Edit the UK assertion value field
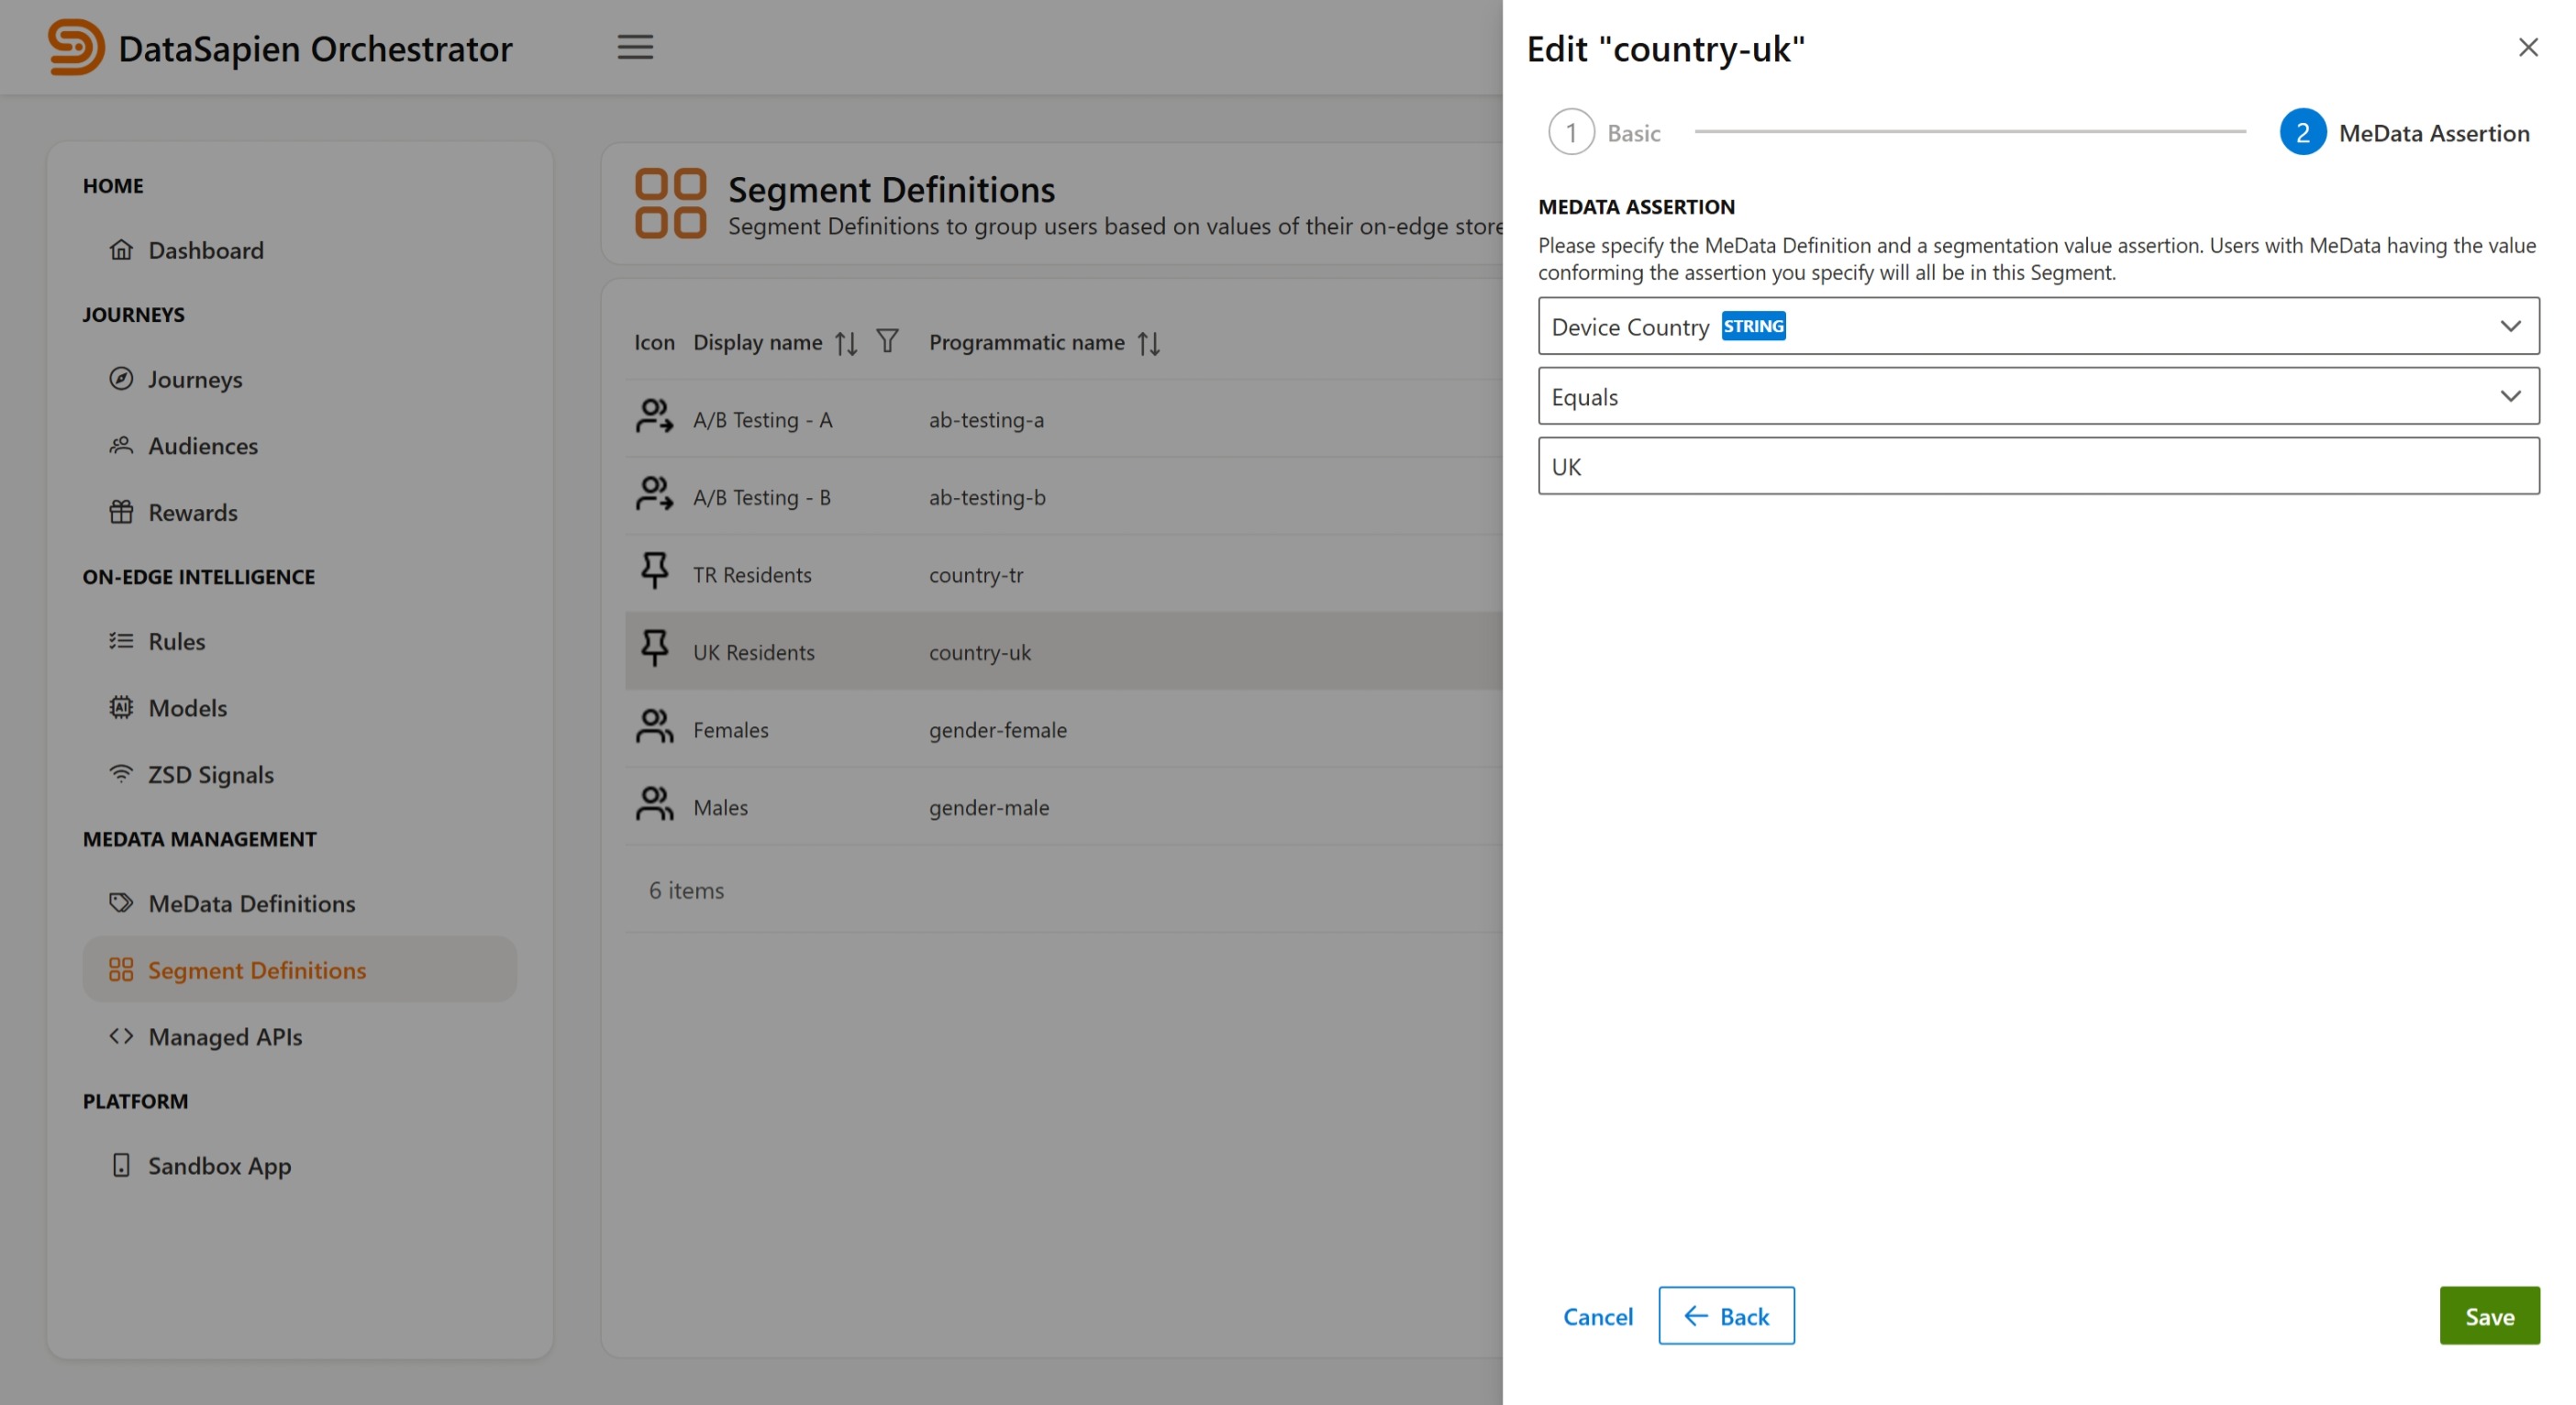 [2037, 466]
